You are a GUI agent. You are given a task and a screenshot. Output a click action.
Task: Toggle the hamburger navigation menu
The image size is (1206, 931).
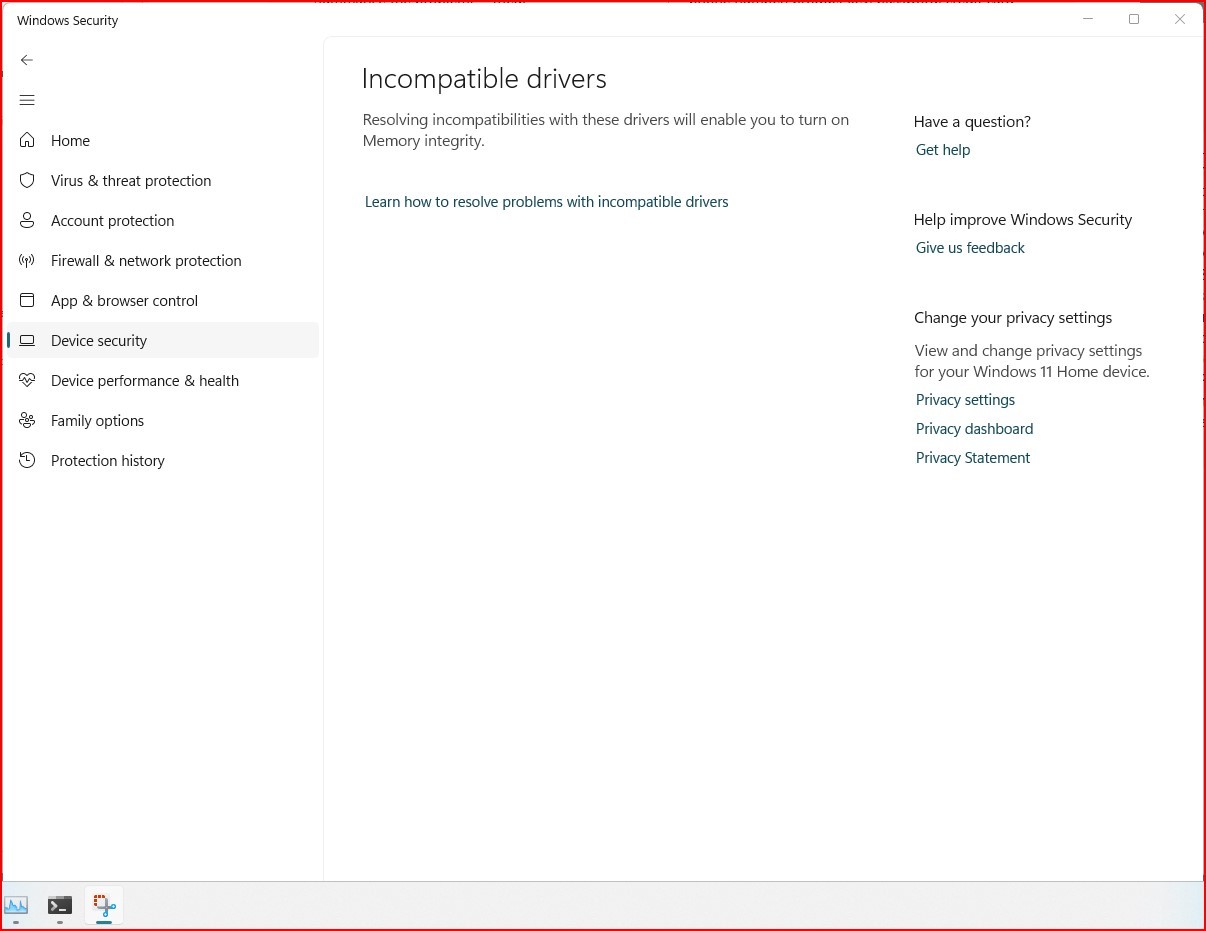point(27,100)
